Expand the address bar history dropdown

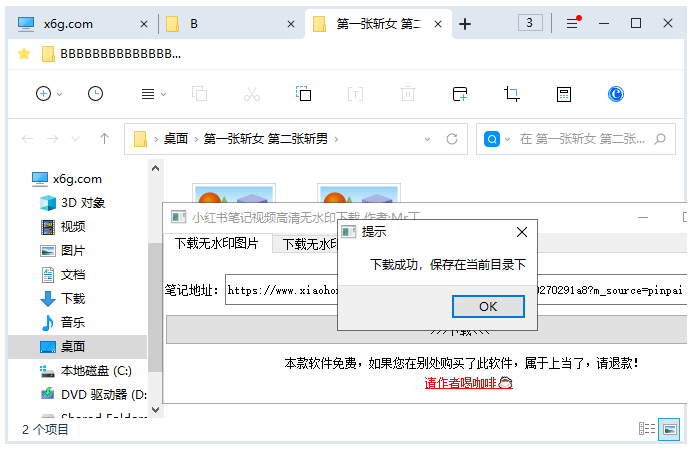427,139
